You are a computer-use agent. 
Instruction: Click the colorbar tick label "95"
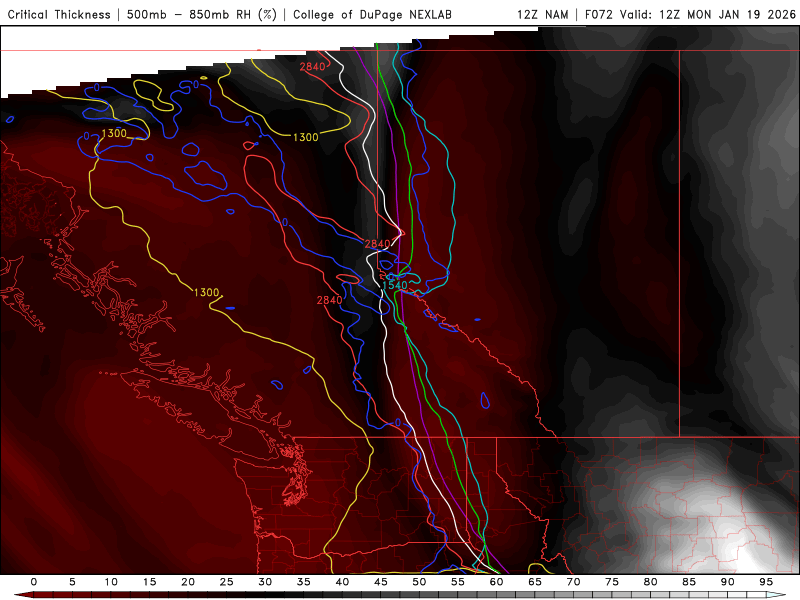pos(766,582)
